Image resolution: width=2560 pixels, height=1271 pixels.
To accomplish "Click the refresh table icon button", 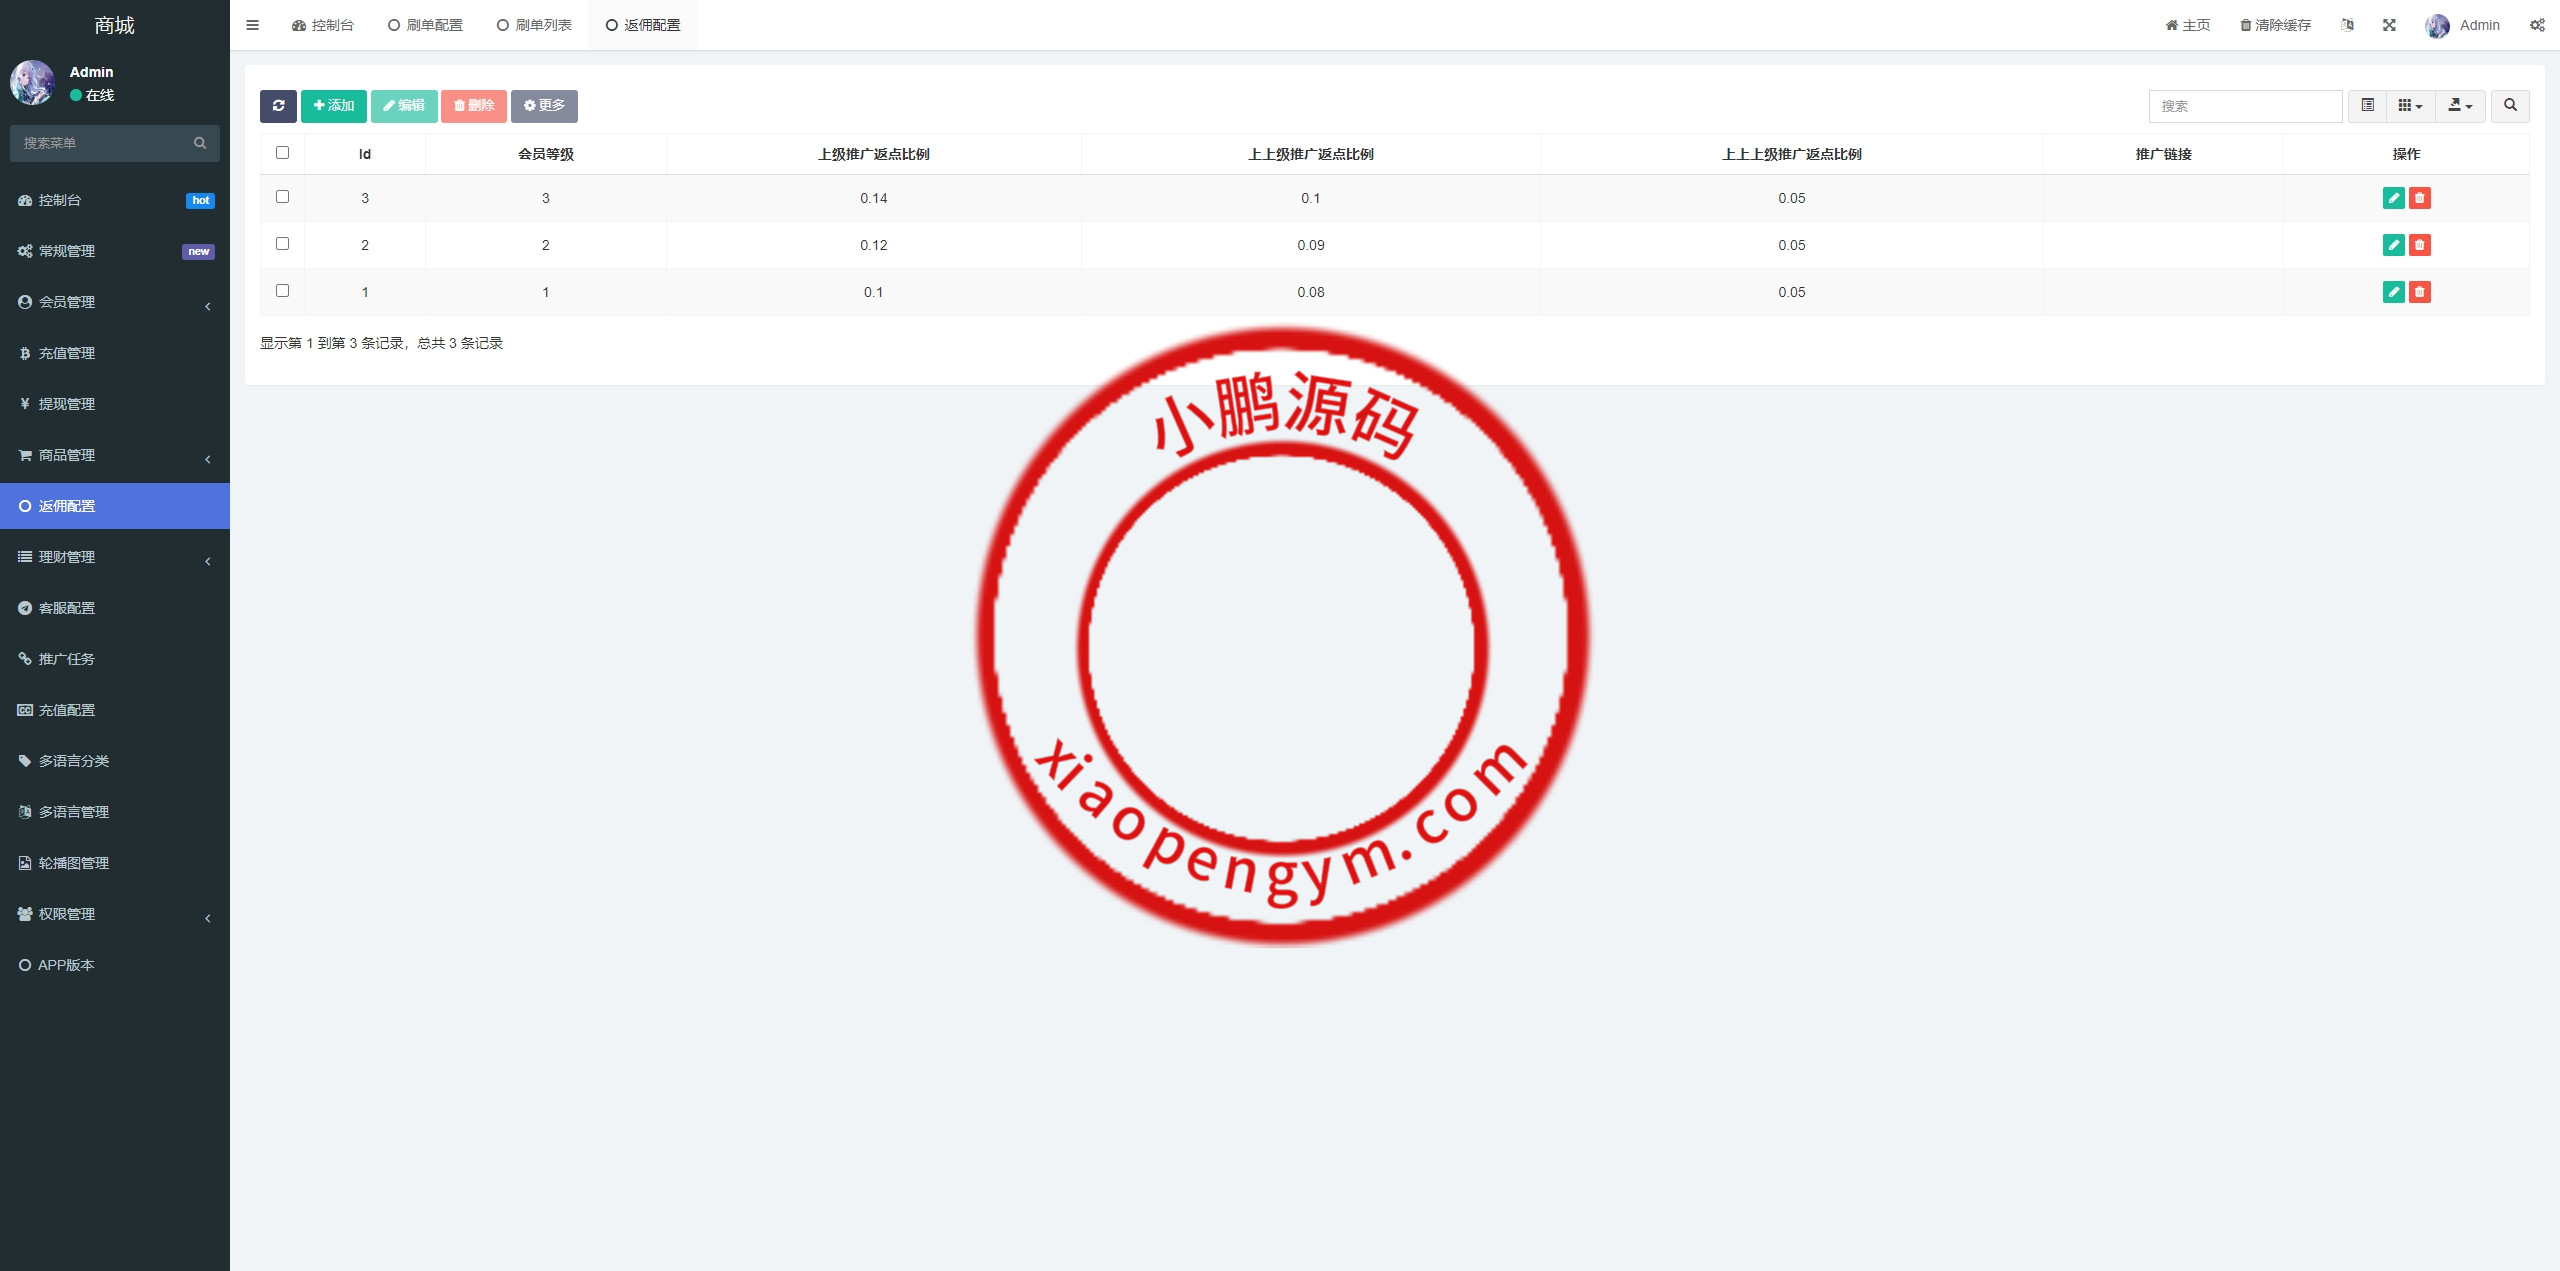I will pyautogui.click(x=278, y=106).
